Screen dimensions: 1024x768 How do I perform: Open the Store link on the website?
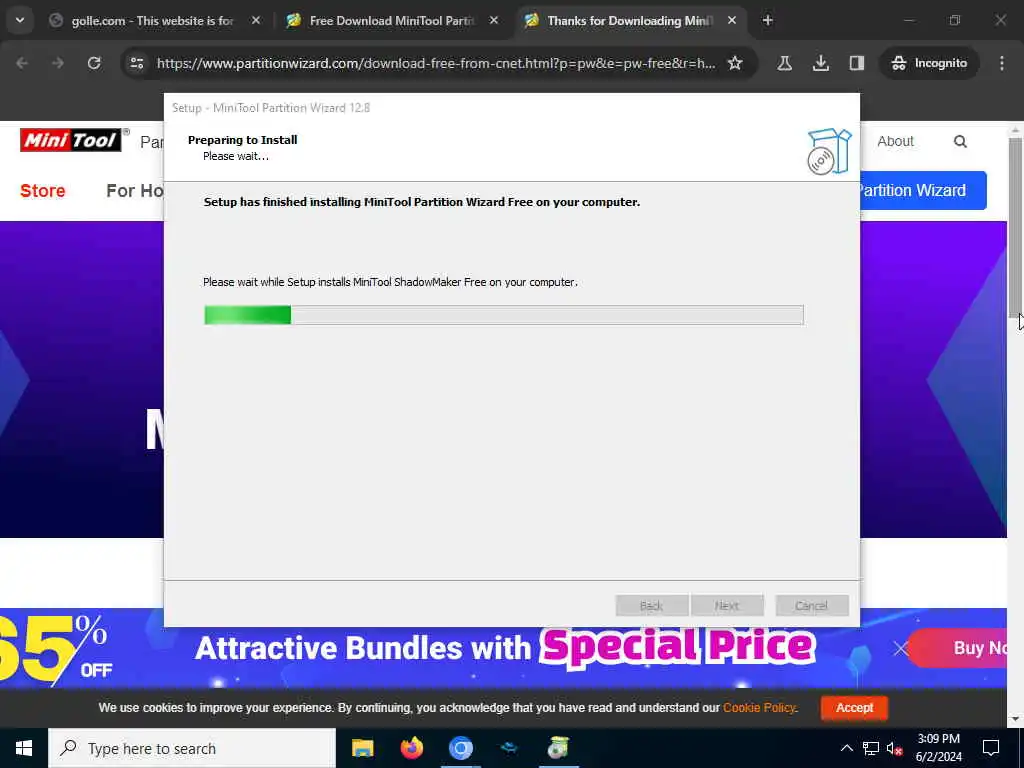[42, 191]
